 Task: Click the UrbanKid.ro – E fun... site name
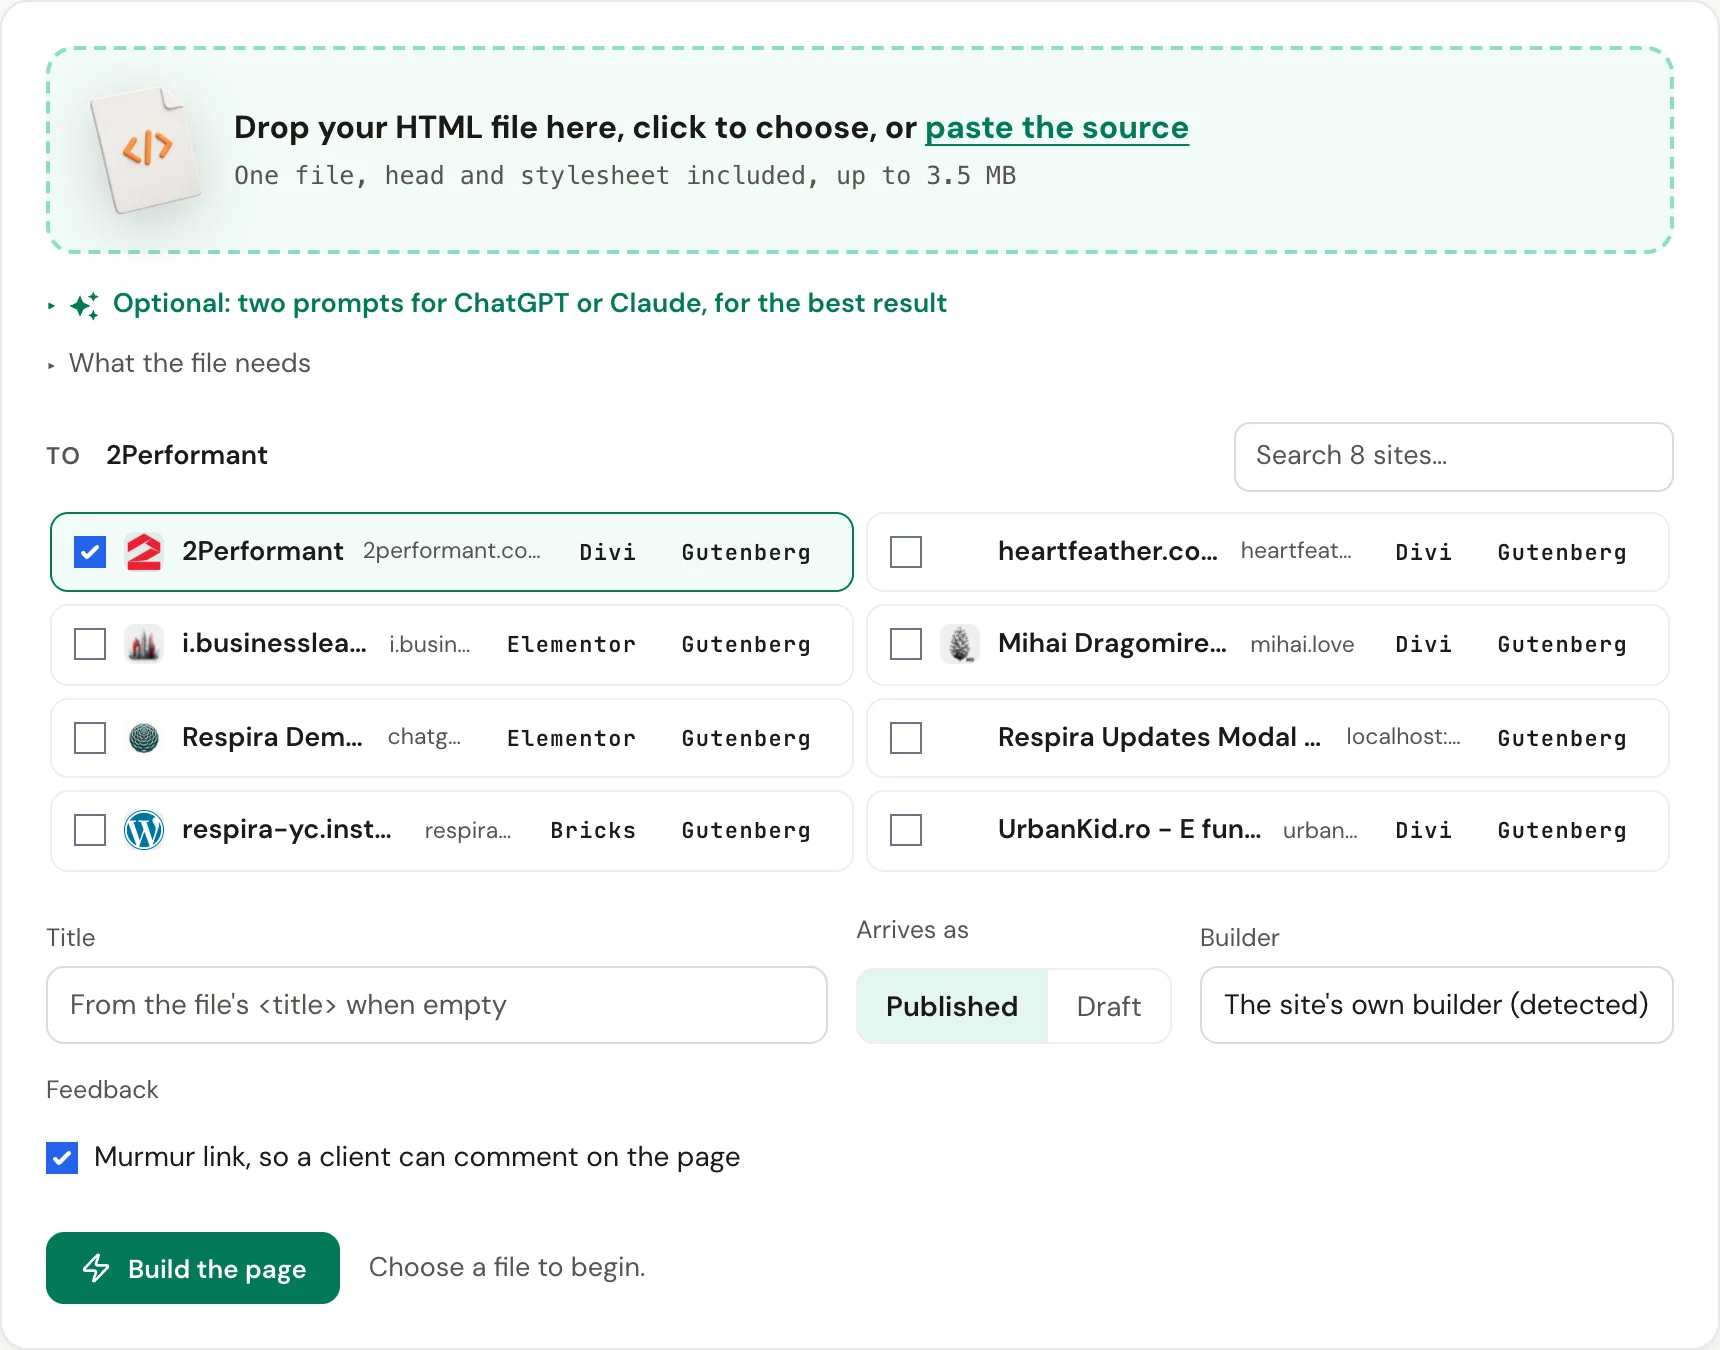tap(1129, 829)
